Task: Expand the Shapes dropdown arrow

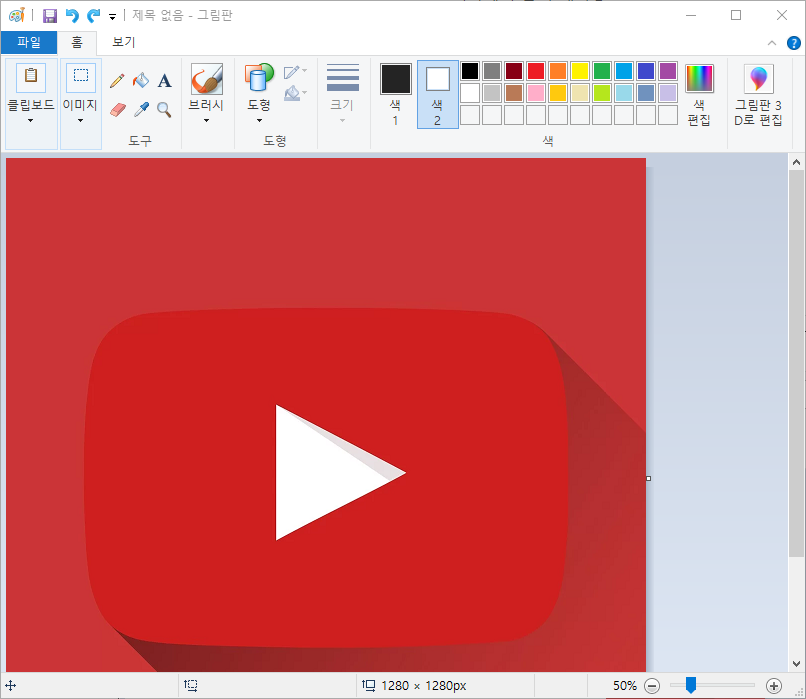Action: [x=259, y=121]
